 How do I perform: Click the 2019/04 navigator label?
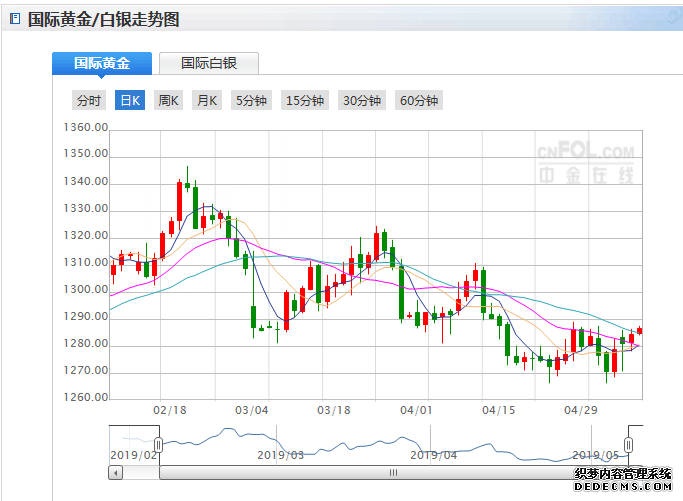pyautogui.click(x=433, y=455)
